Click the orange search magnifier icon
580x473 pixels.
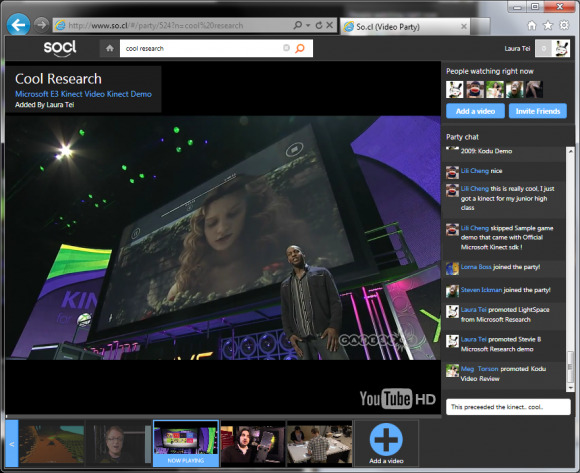300,48
